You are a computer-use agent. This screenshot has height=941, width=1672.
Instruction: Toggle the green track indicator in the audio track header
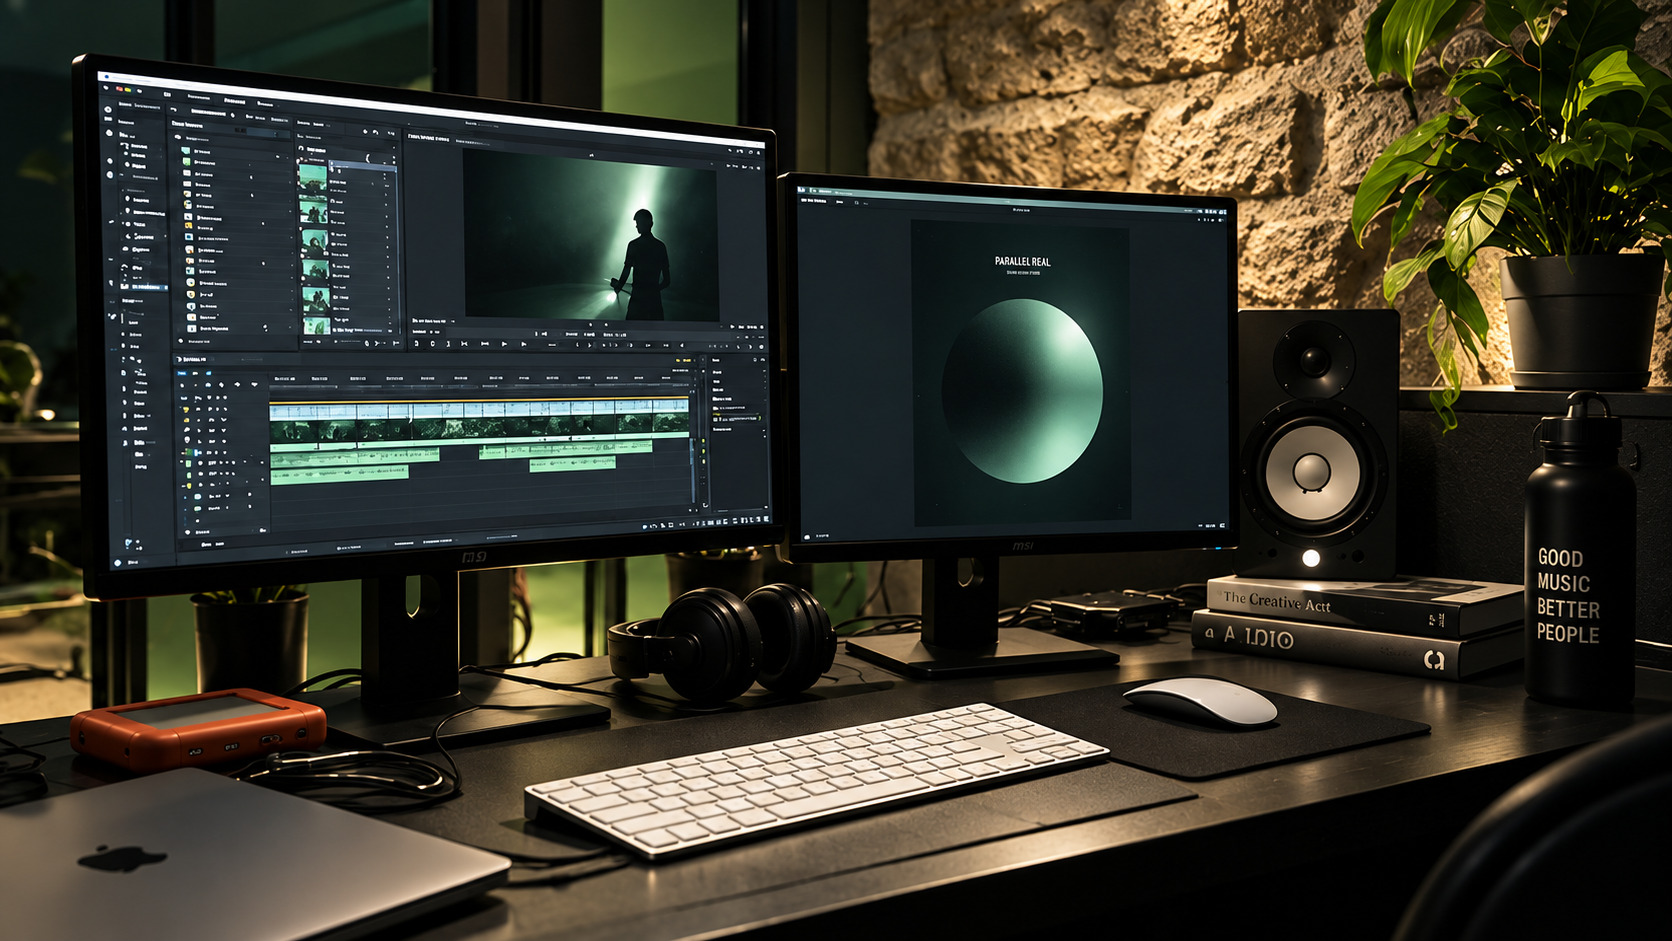(x=189, y=452)
